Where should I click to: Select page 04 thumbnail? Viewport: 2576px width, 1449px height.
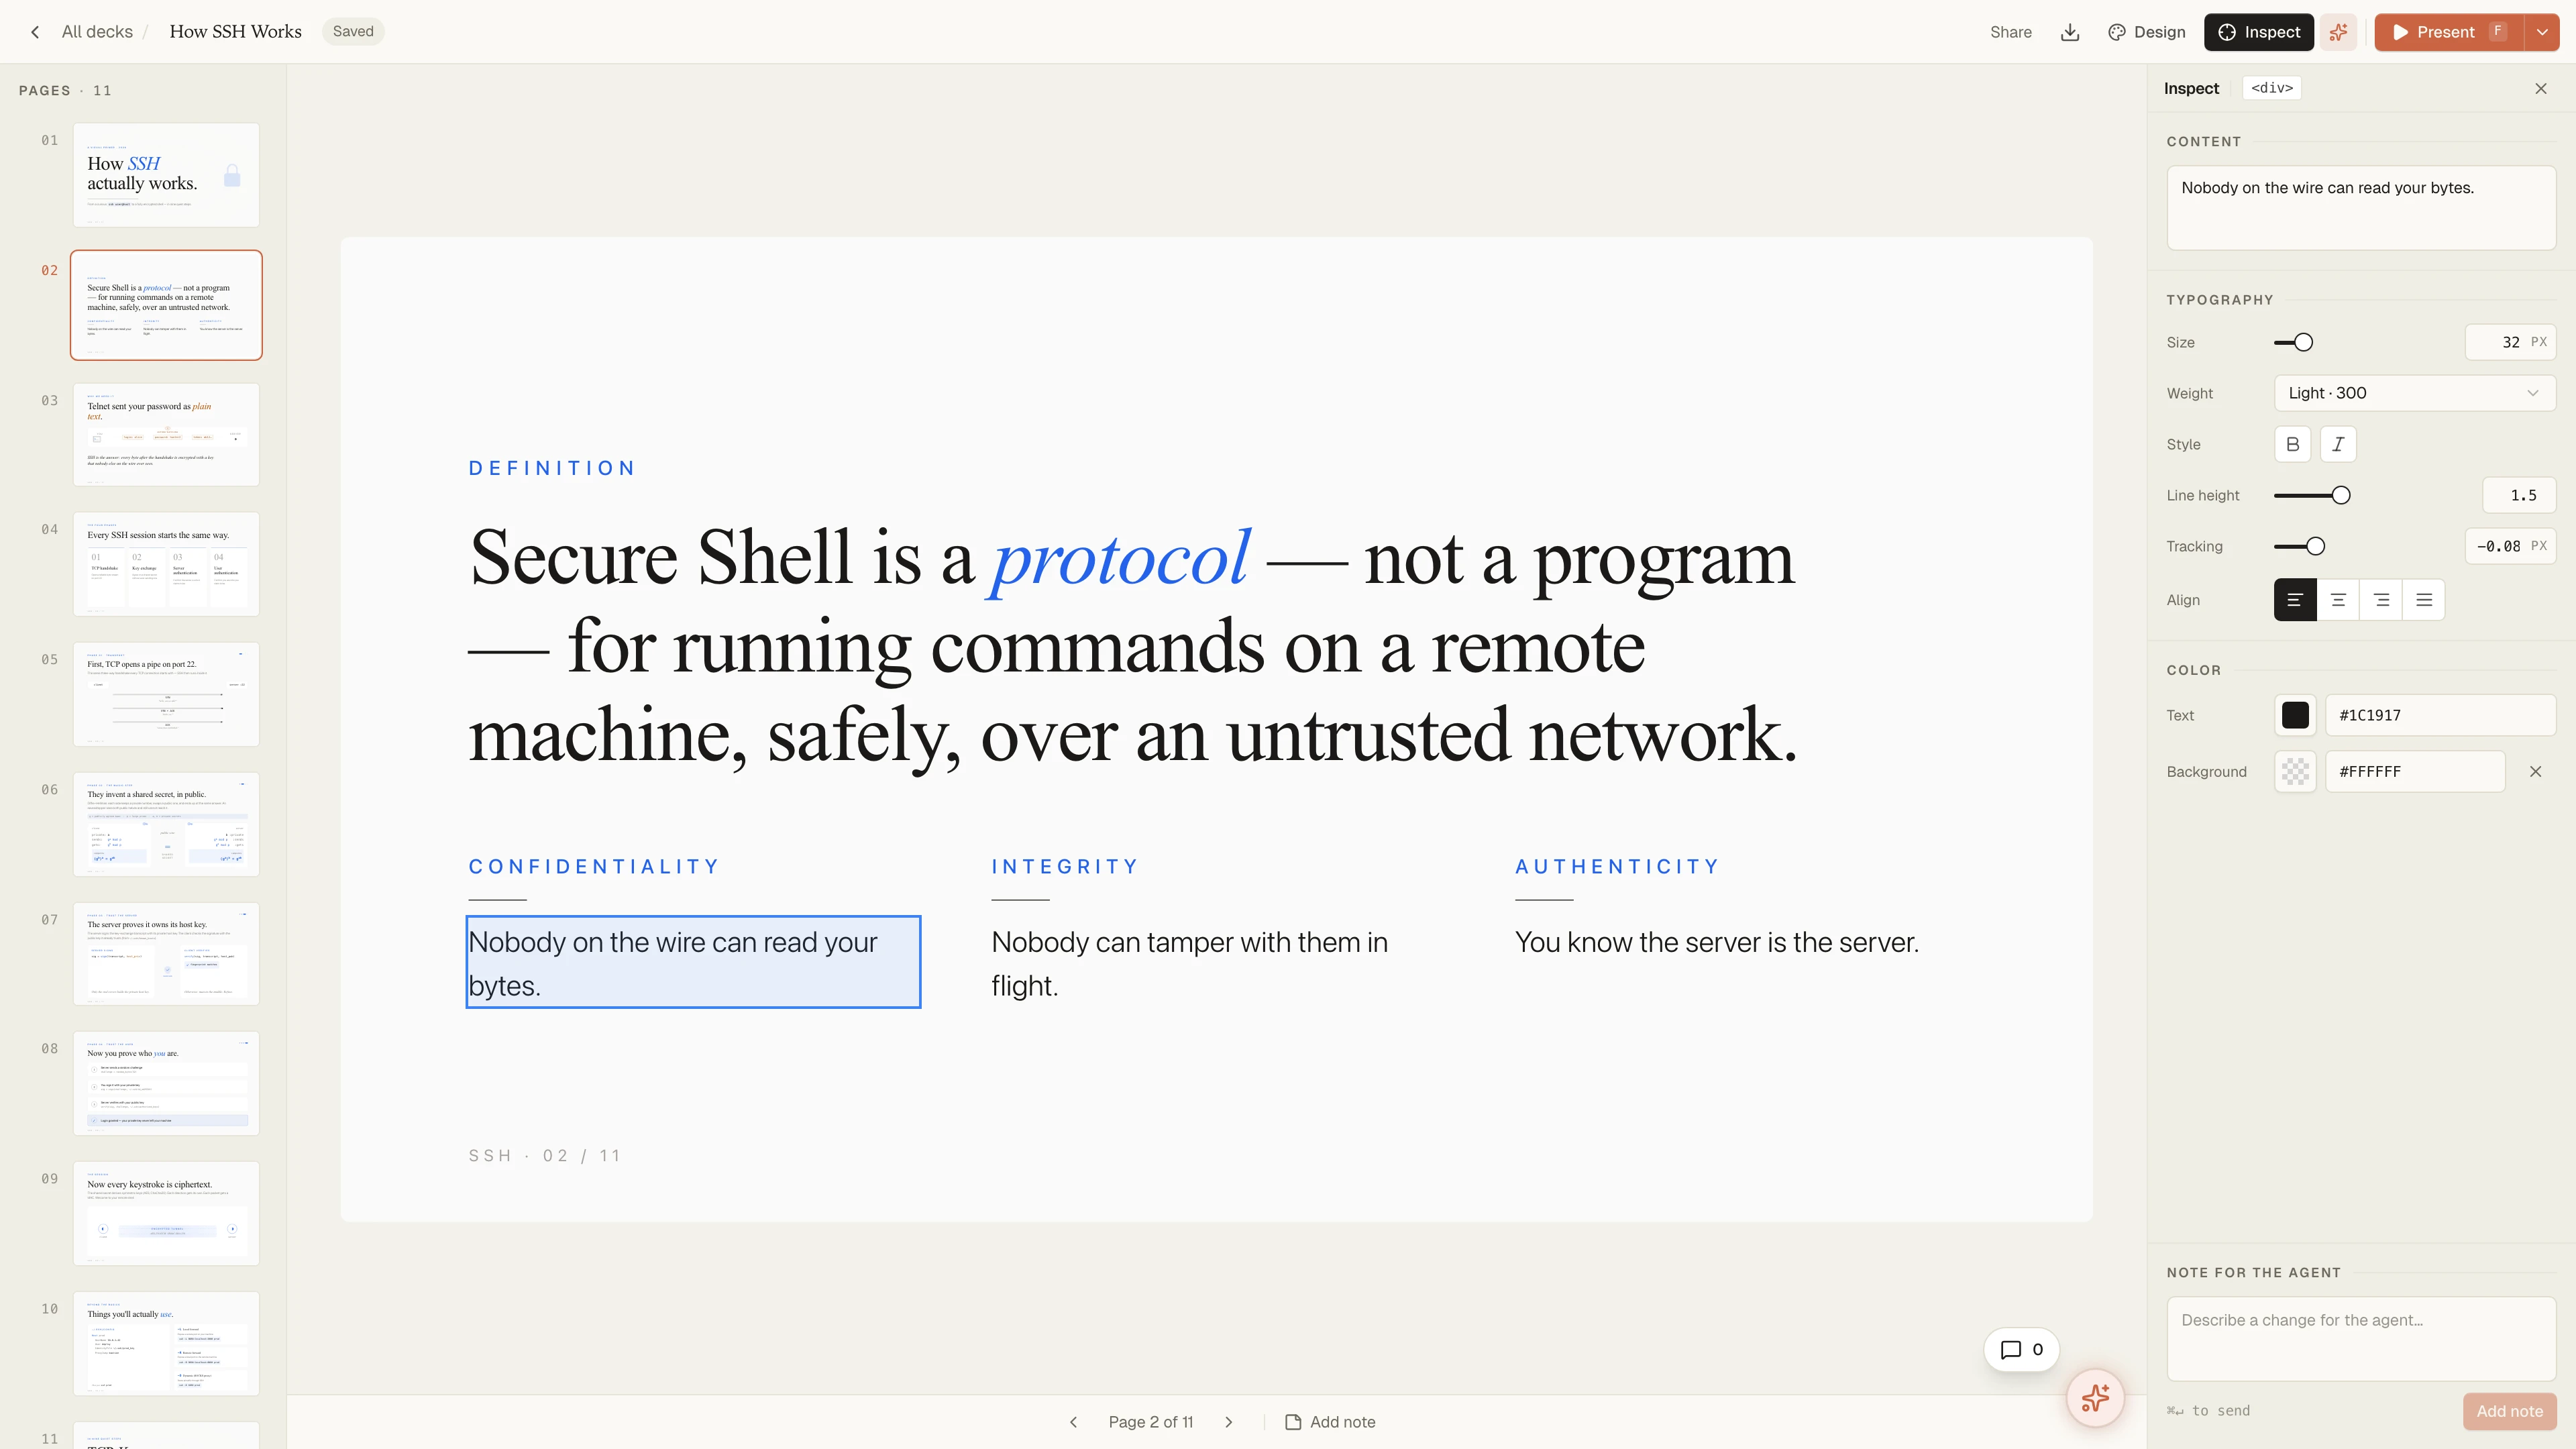click(x=166, y=564)
